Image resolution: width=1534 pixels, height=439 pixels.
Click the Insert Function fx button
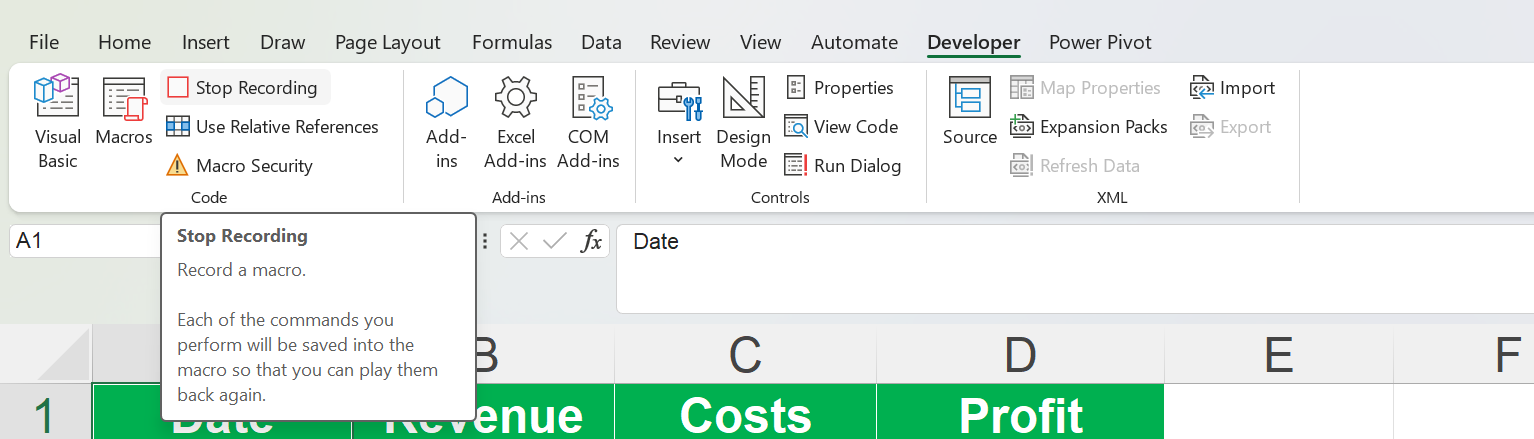point(592,241)
